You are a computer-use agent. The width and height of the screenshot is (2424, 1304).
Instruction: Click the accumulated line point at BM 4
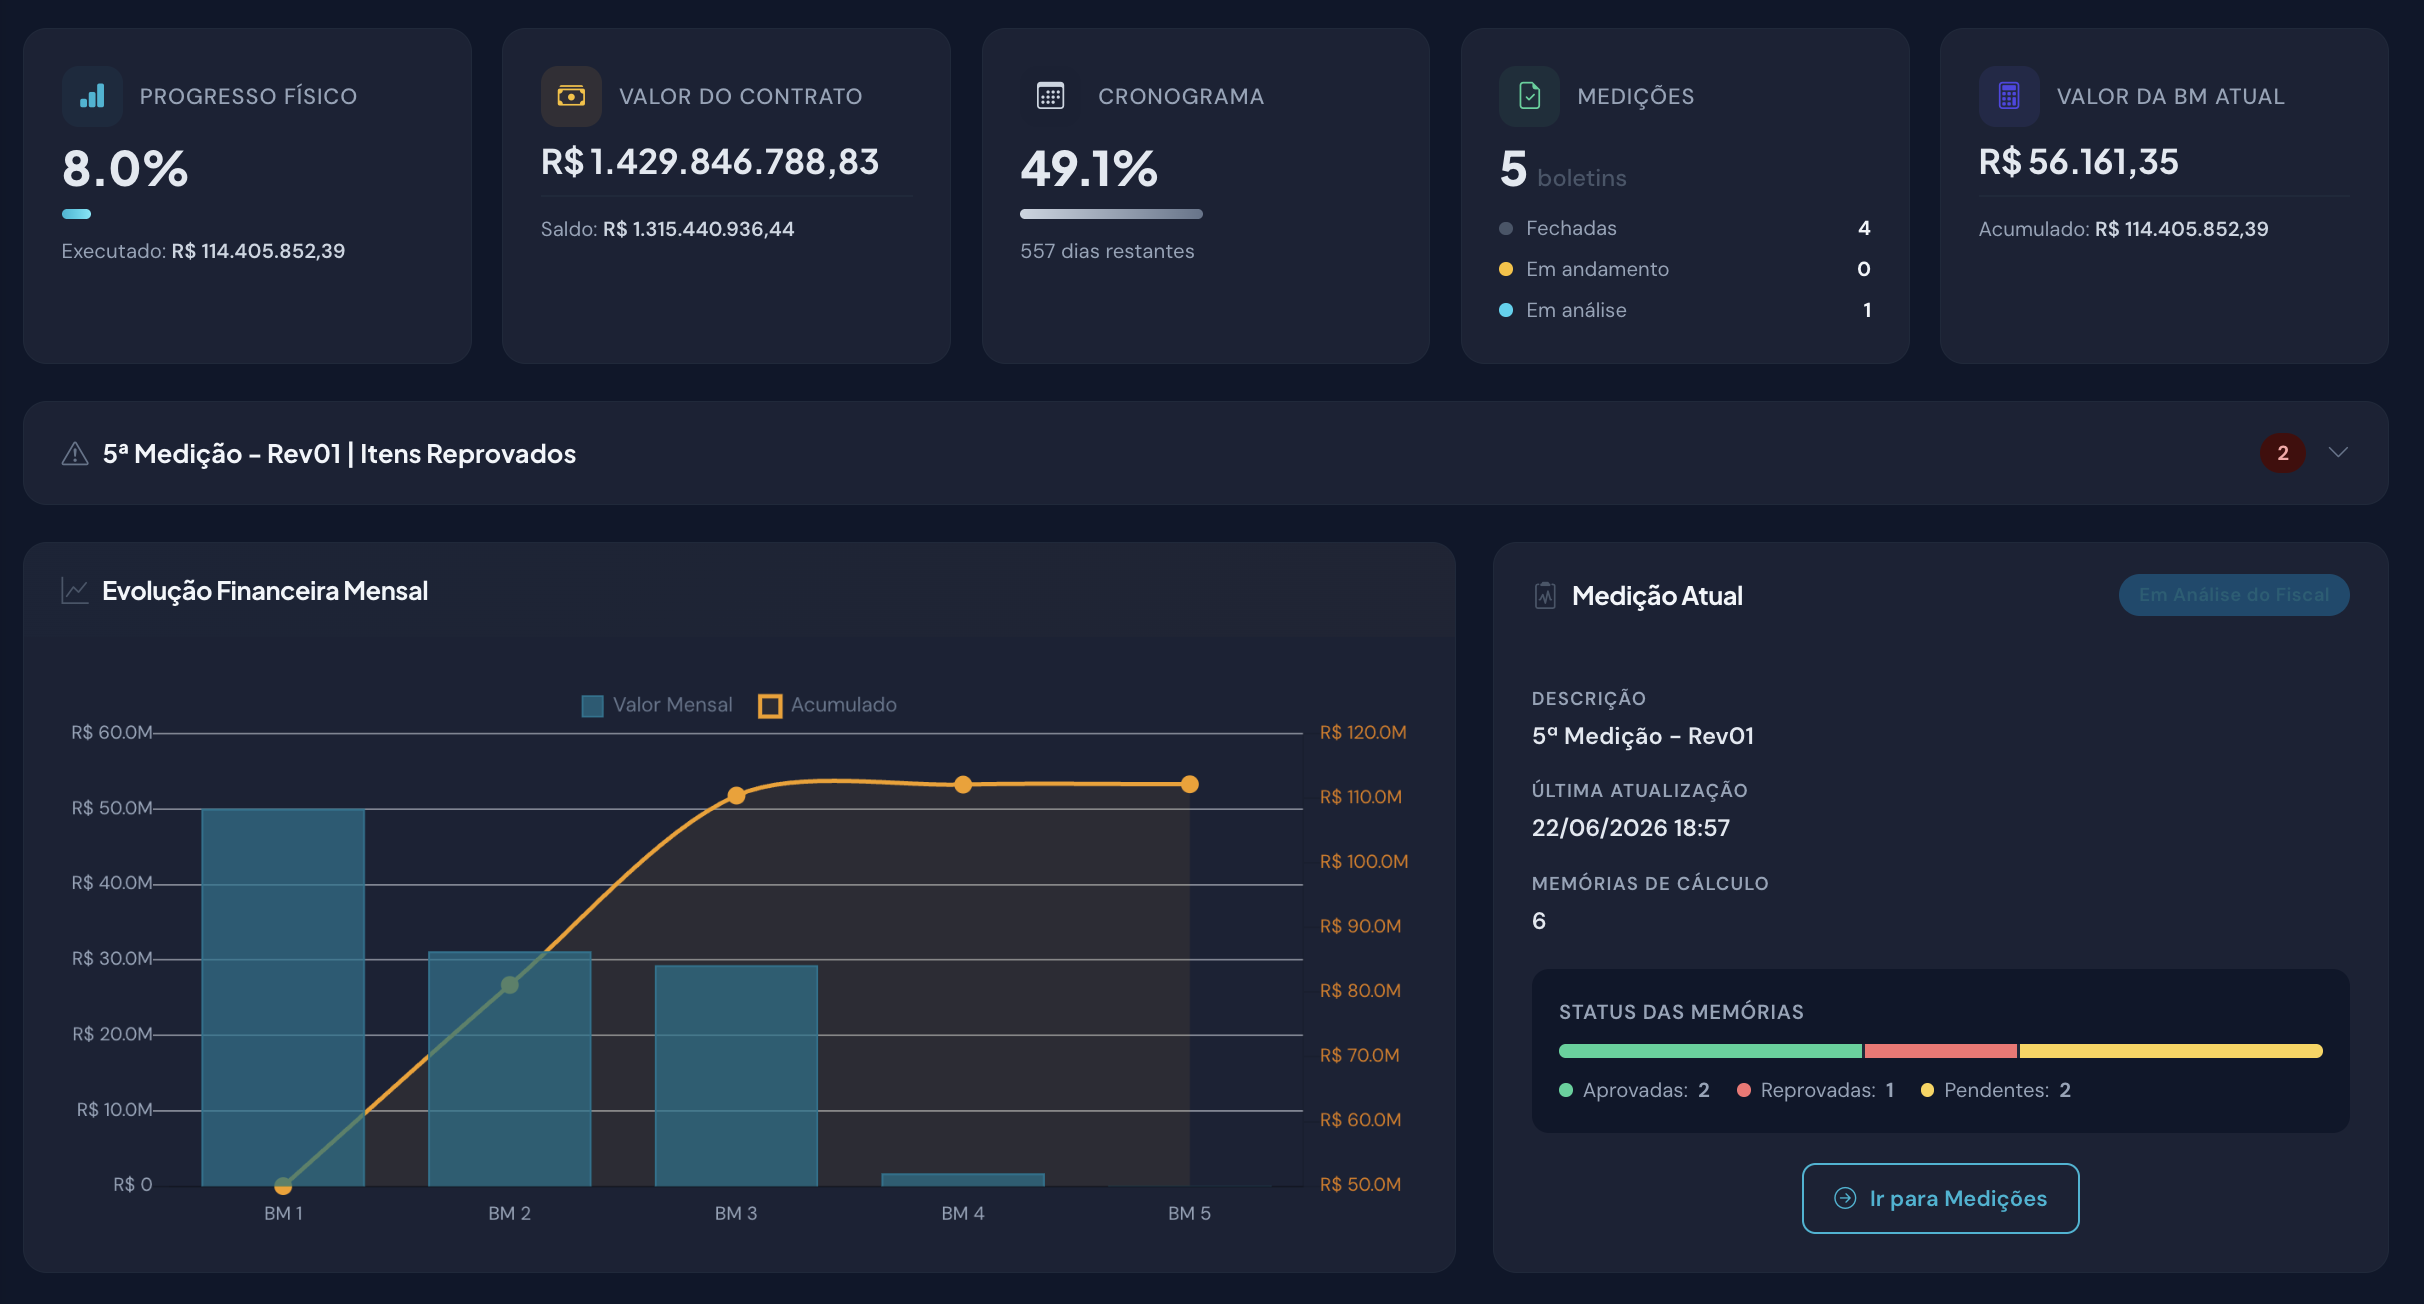[963, 785]
